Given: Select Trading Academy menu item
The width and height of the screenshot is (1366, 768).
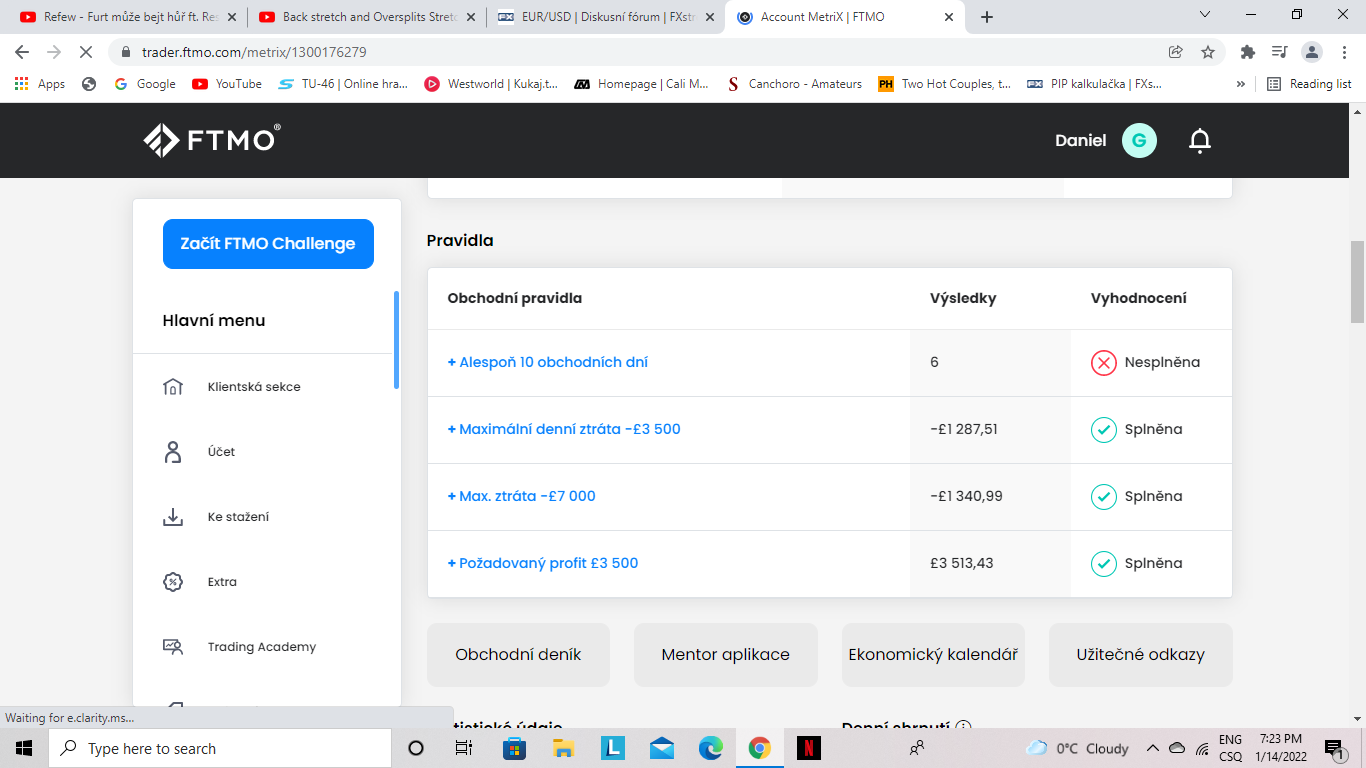Looking at the screenshot, I should click(262, 647).
